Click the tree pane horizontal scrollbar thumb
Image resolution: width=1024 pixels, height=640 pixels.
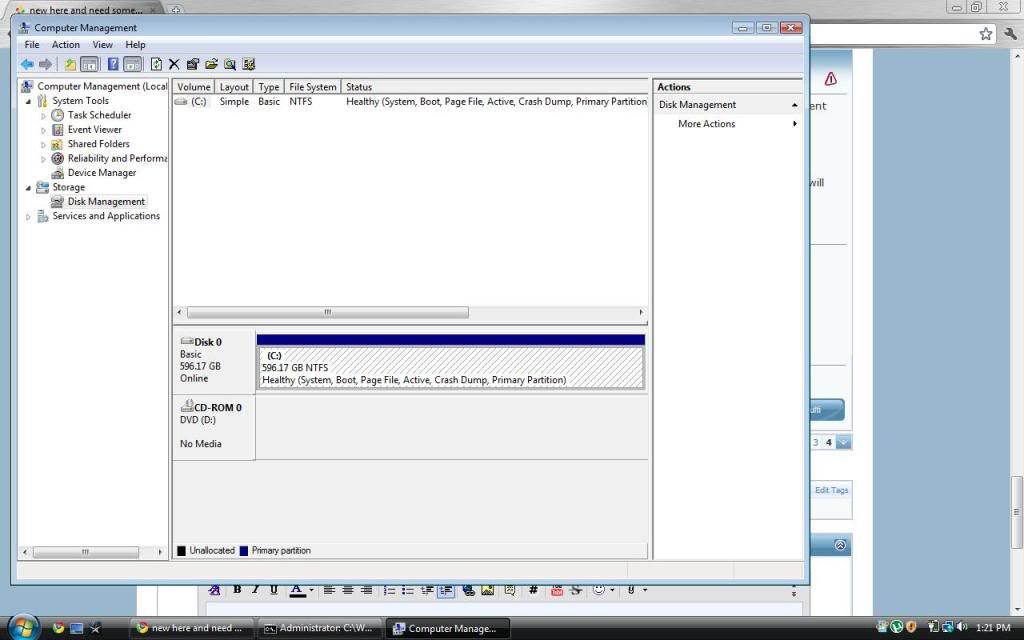[86, 552]
